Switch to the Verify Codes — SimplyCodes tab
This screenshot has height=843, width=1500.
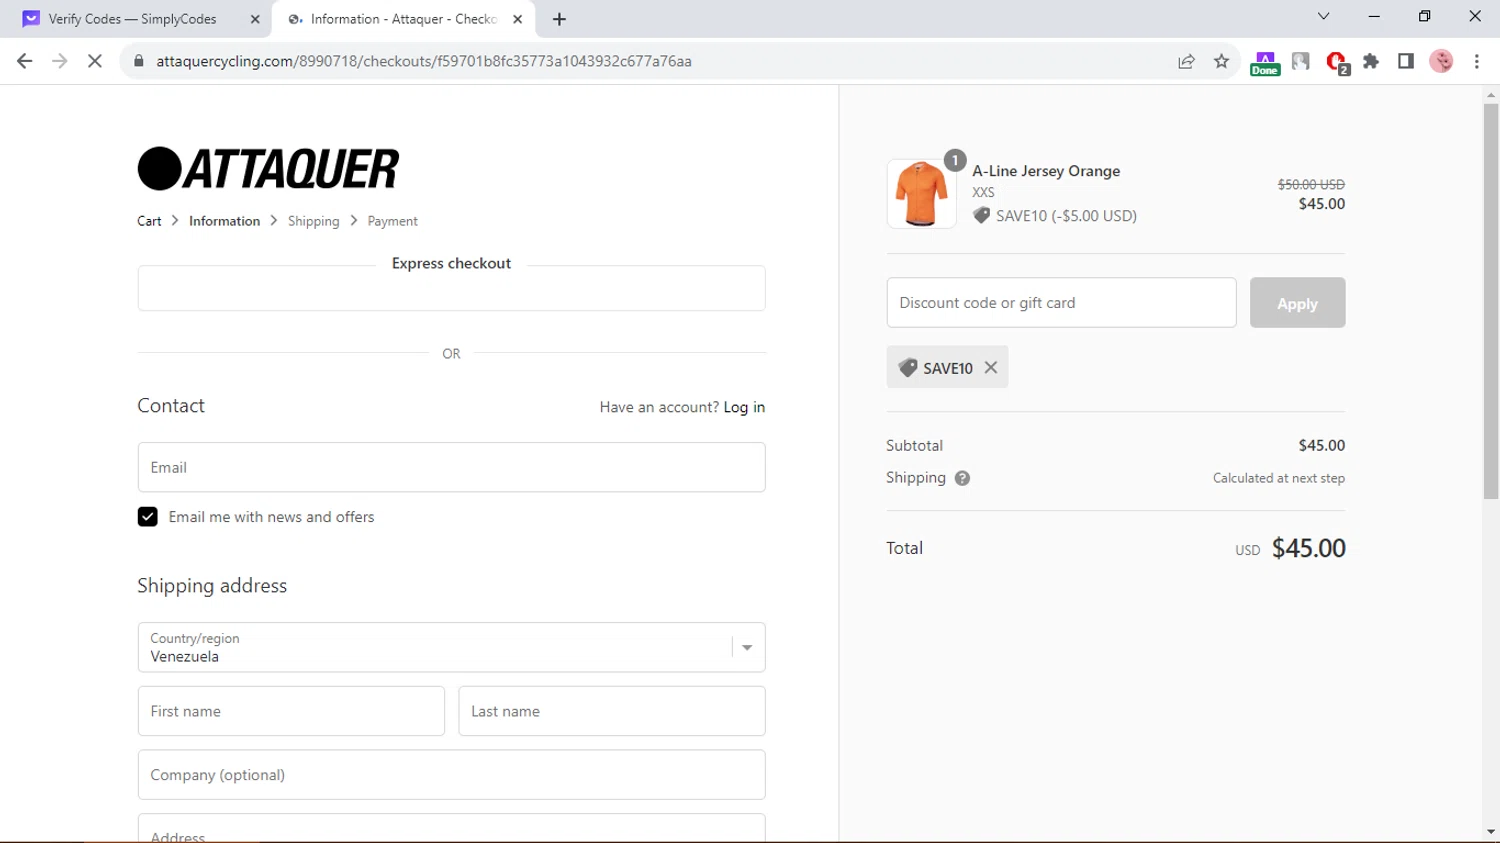pyautogui.click(x=132, y=19)
